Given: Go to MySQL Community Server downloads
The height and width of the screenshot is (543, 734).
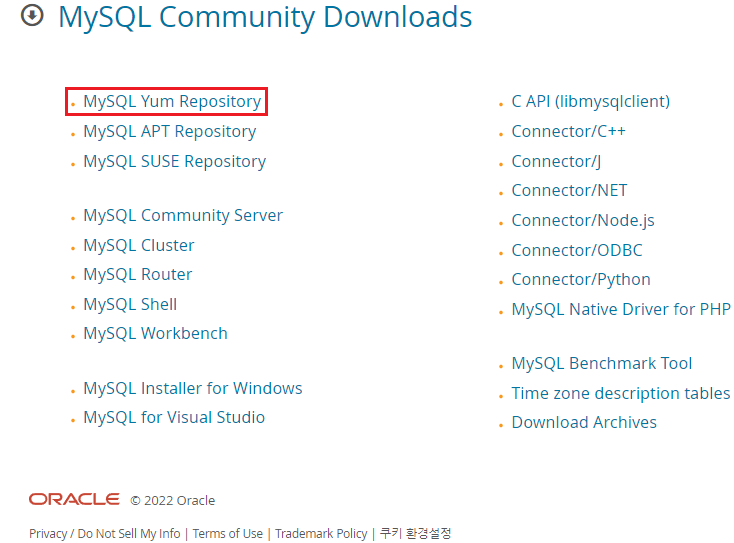Looking at the screenshot, I should tap(183, 215).
